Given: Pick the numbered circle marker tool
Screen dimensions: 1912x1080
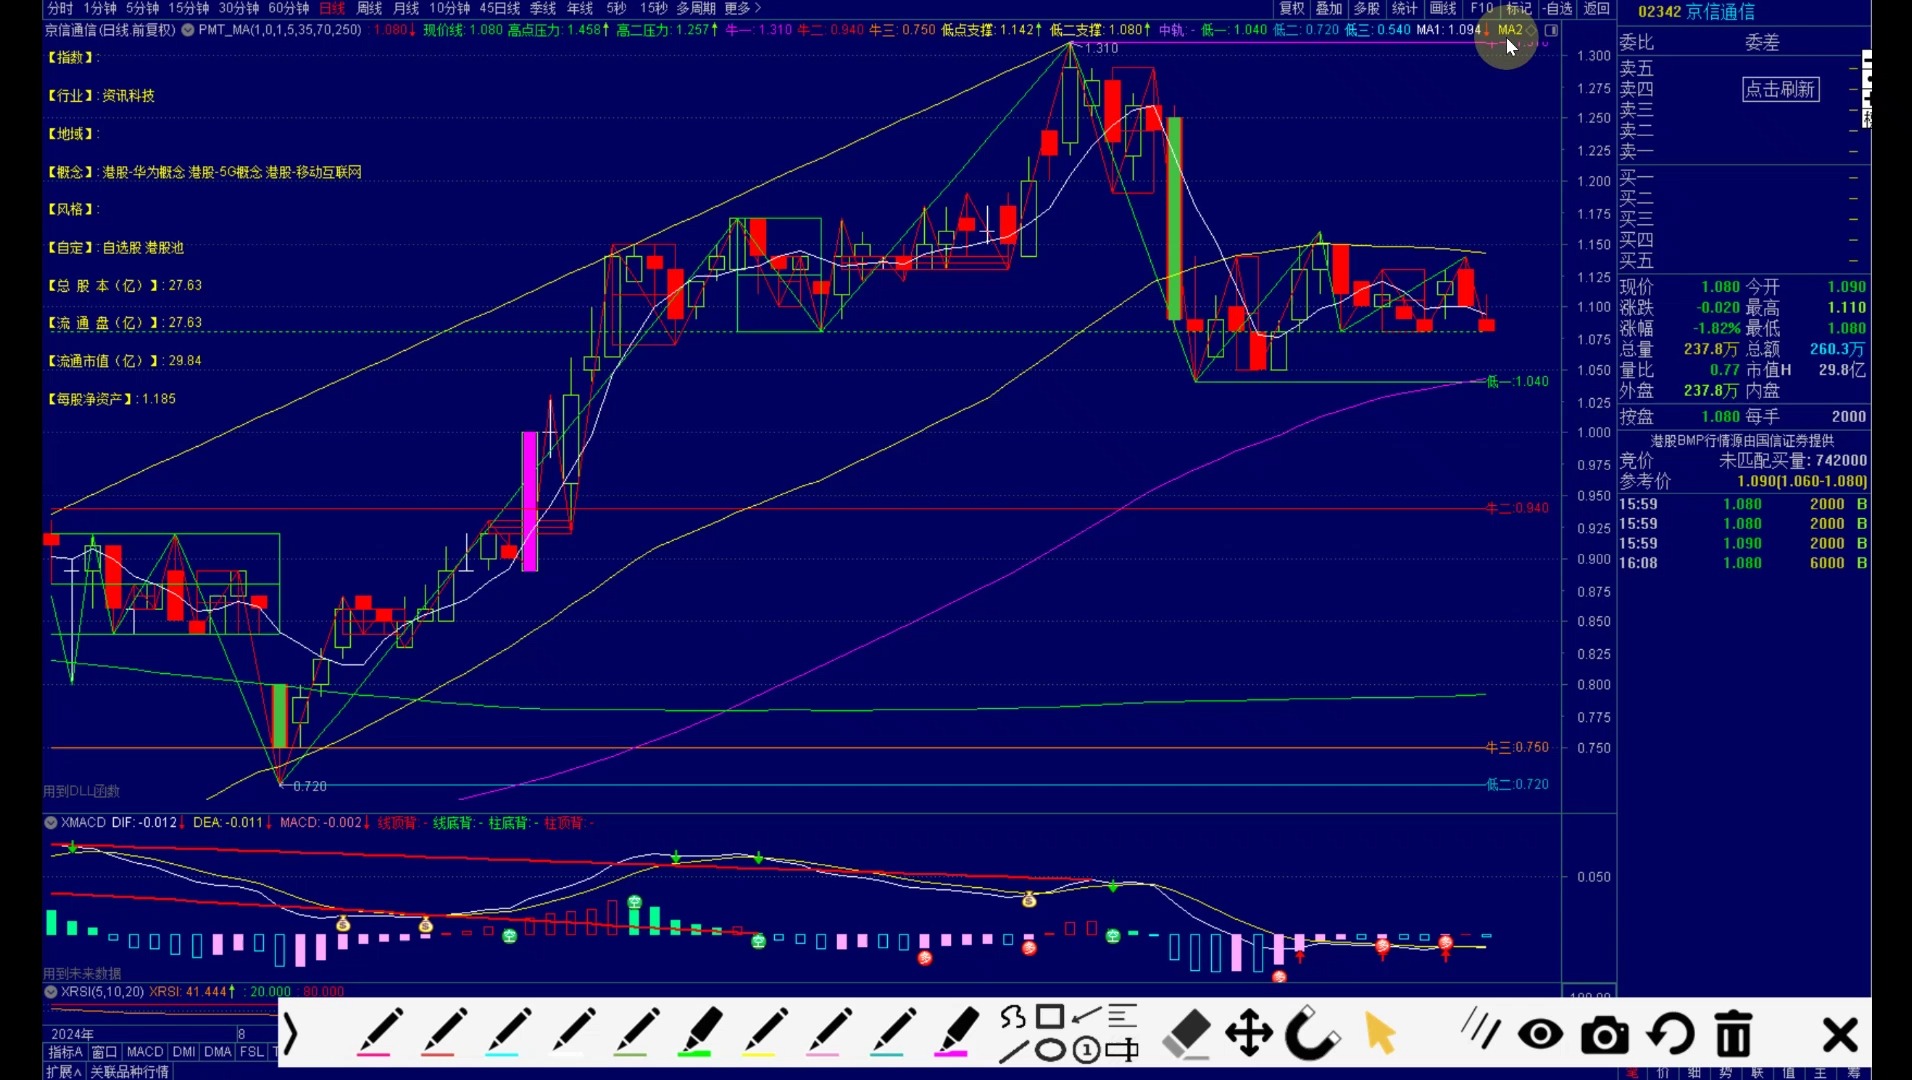Looking at the screenshot, I should click(x=1086, y=1050).
